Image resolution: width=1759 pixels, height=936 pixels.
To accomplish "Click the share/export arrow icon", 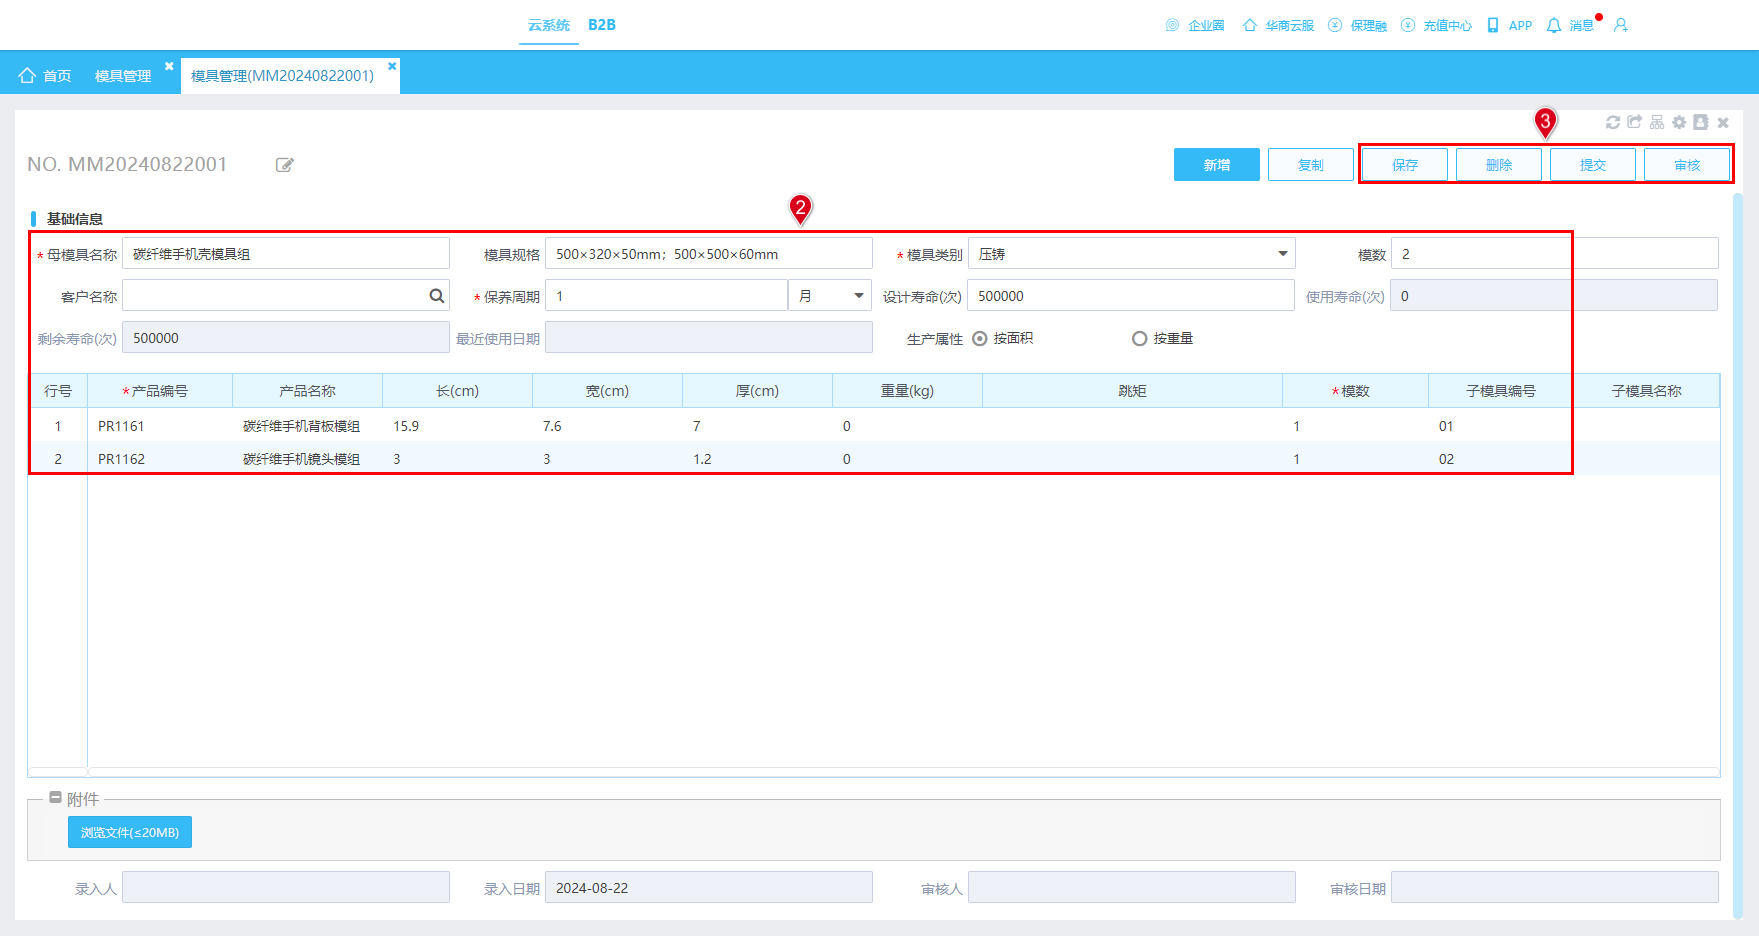I will [1634, 122].
